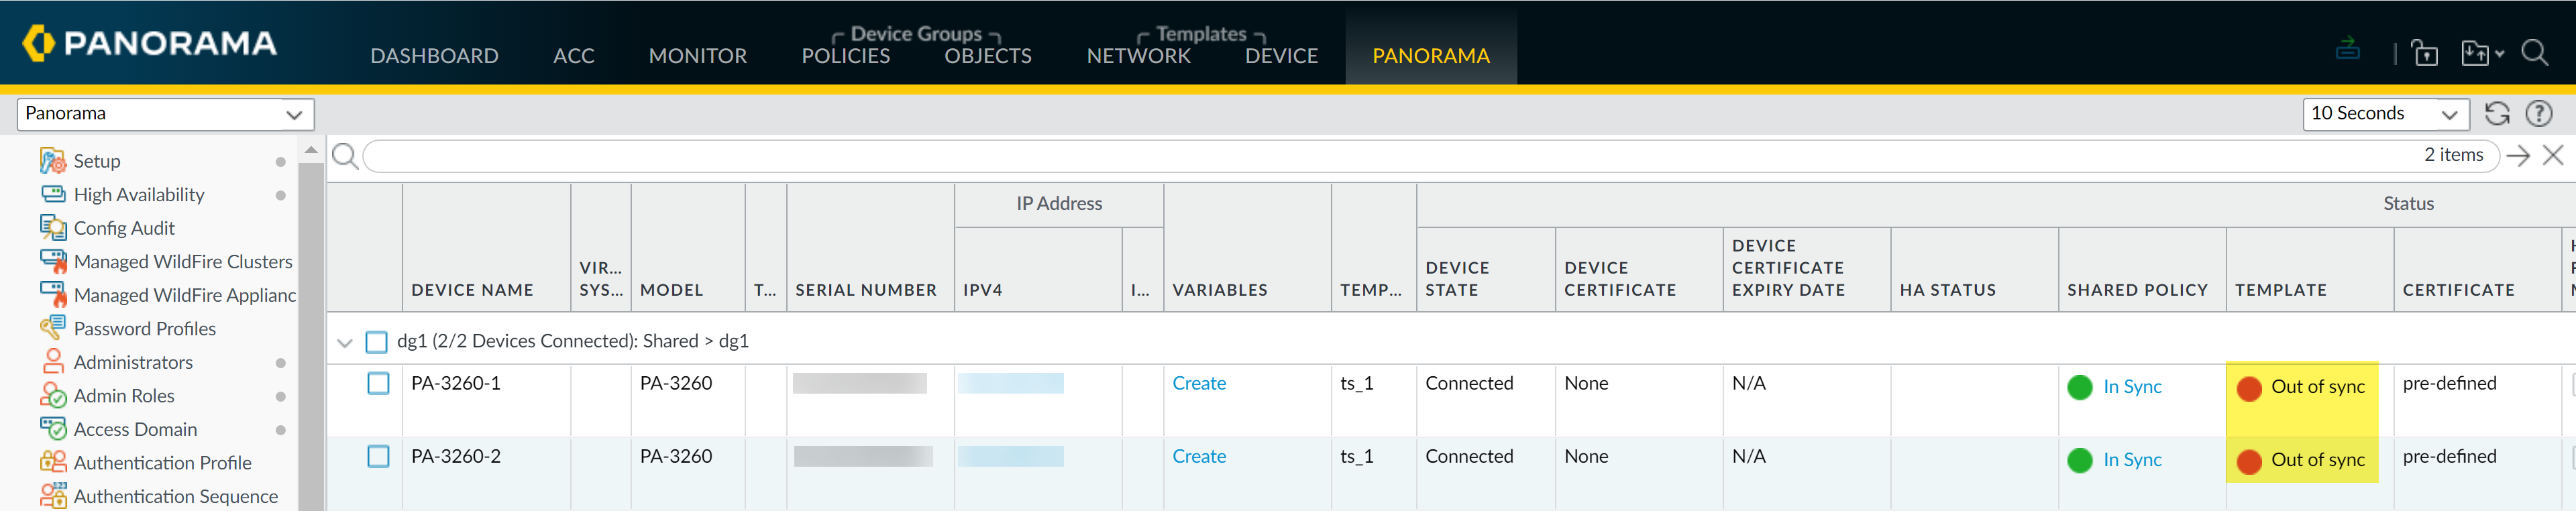The image size is (2576, 511).
Task: Click the search magnifier icon in top bar
Action: (x=2534, y=53)
